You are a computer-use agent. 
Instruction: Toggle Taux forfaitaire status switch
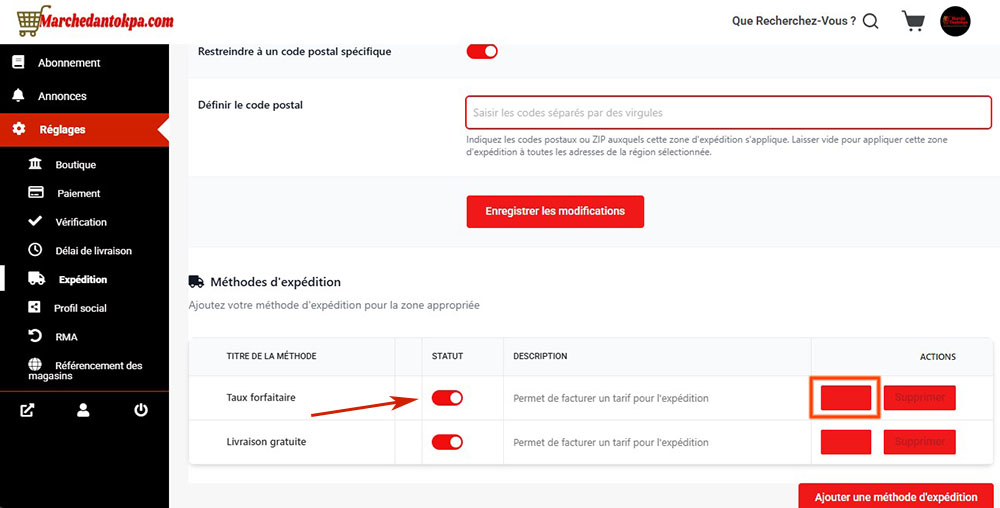[447, 398]
